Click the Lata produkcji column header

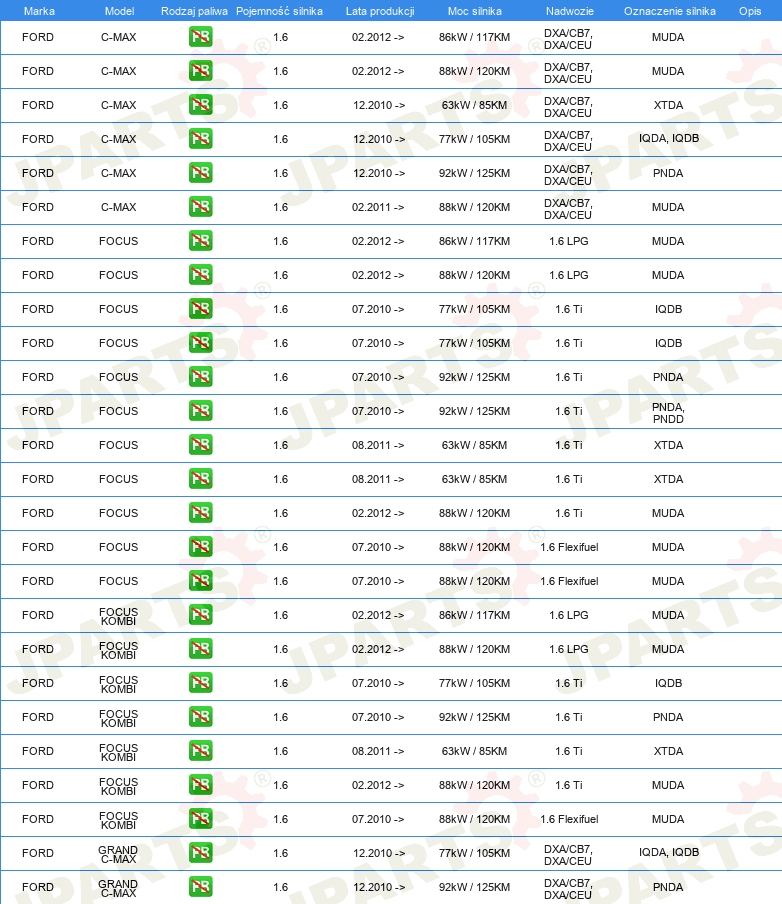[380, 11]
